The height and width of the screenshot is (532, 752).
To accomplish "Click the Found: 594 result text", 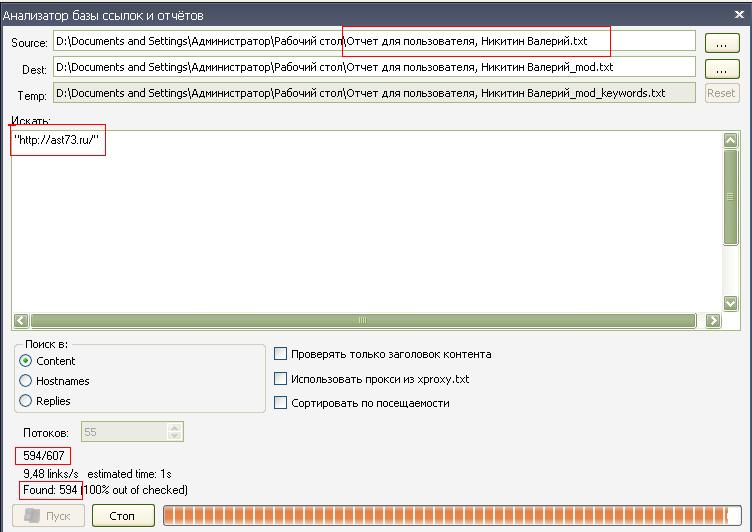I will pyautogui.click(x=50, y=490).
